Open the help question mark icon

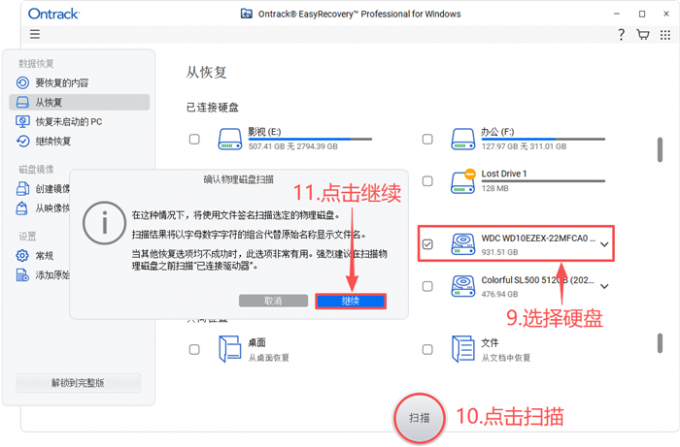(x=621, y=35)
